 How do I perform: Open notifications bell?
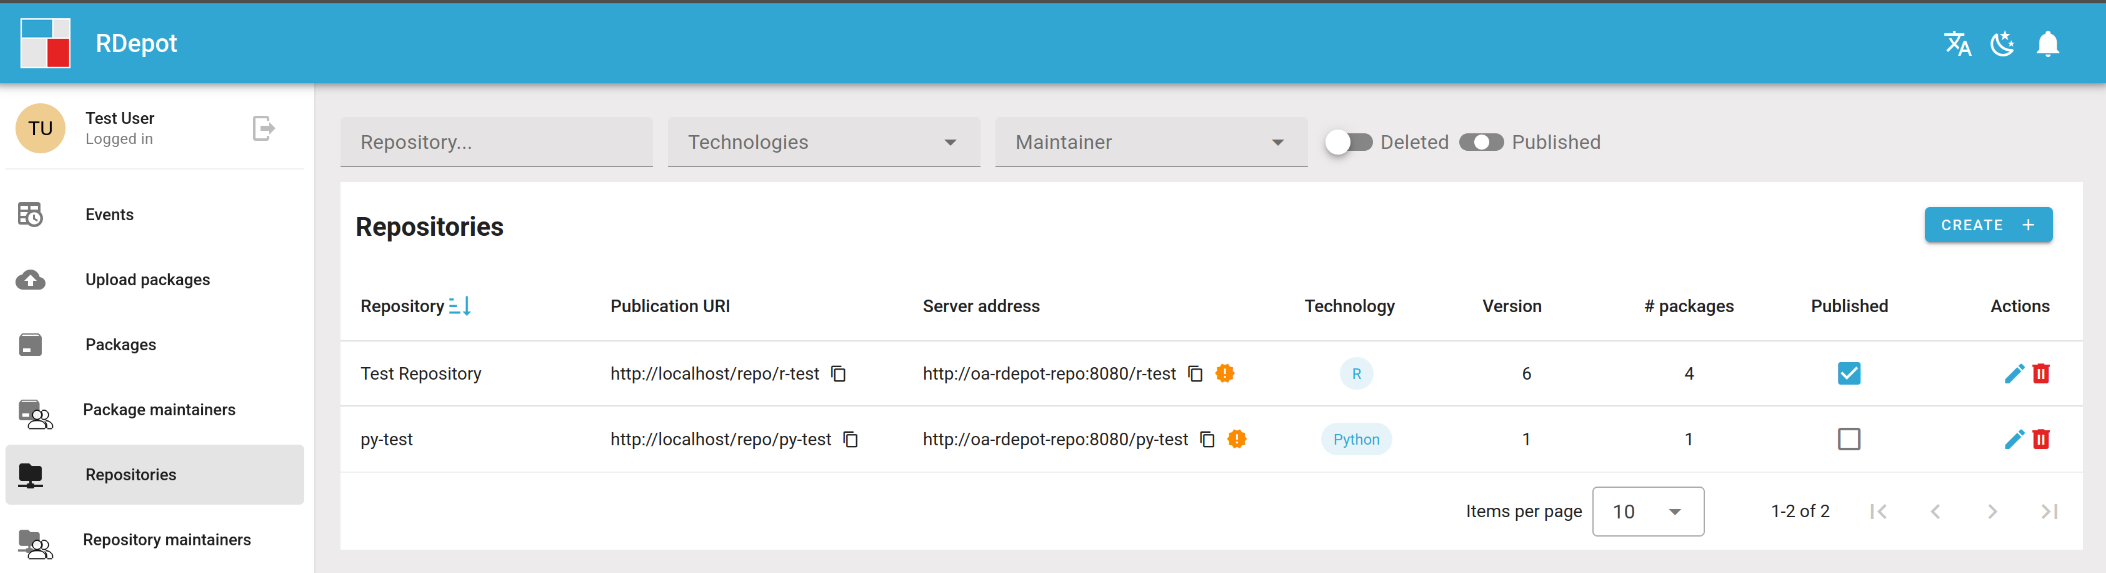pos(2048,44)
